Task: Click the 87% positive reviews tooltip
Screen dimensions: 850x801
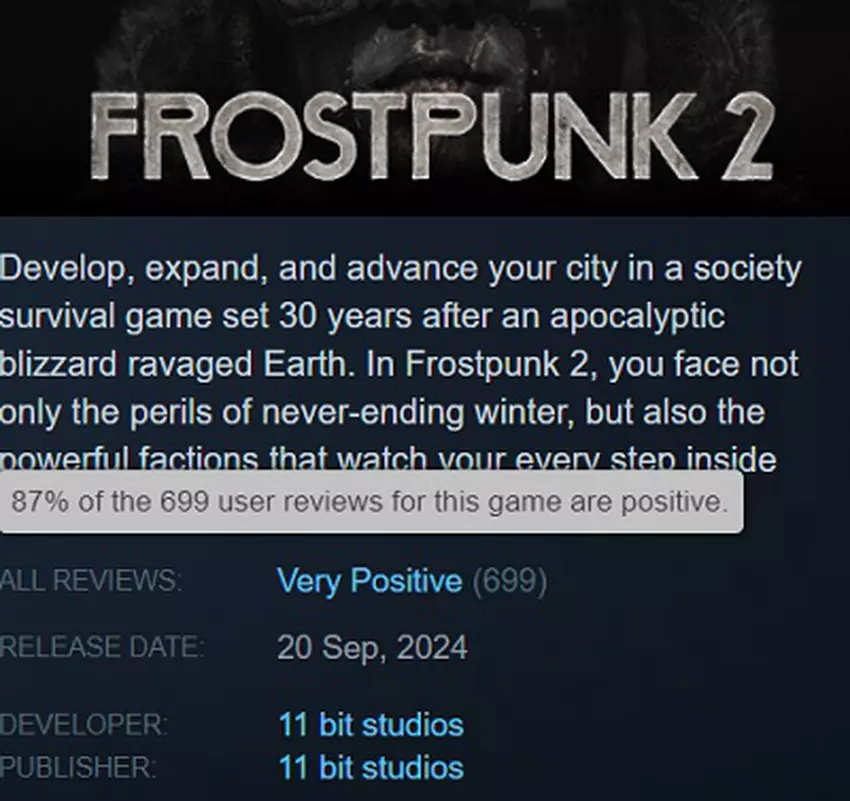Action: [x=371, y=502]
